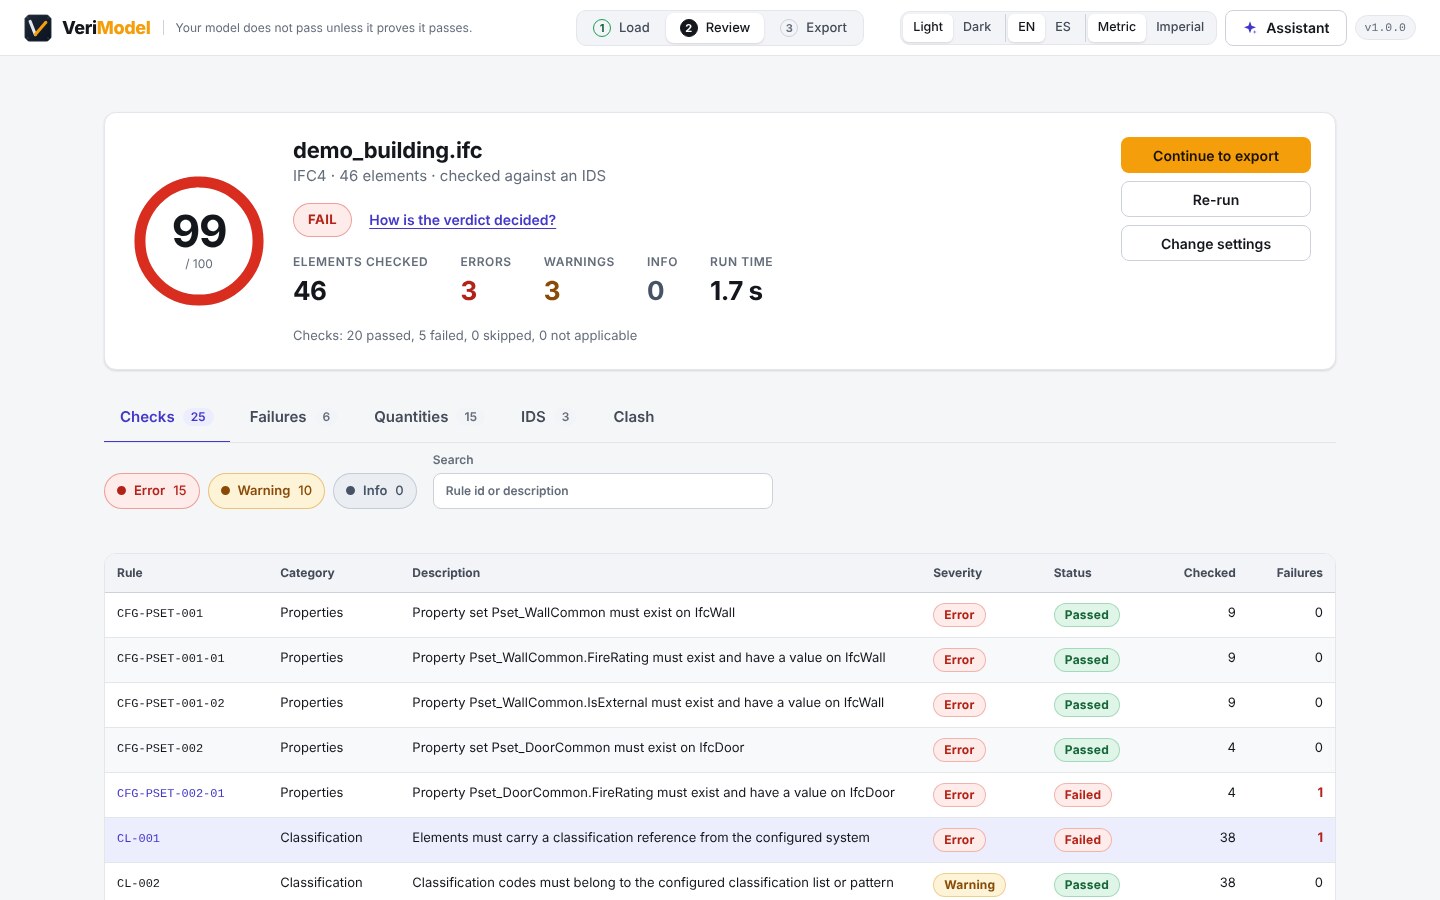The image size is (1440, 900).
Task: Click Passed status of CFG-PSET-002 row
Action: pyautogui.click(x=1086, y=750)
